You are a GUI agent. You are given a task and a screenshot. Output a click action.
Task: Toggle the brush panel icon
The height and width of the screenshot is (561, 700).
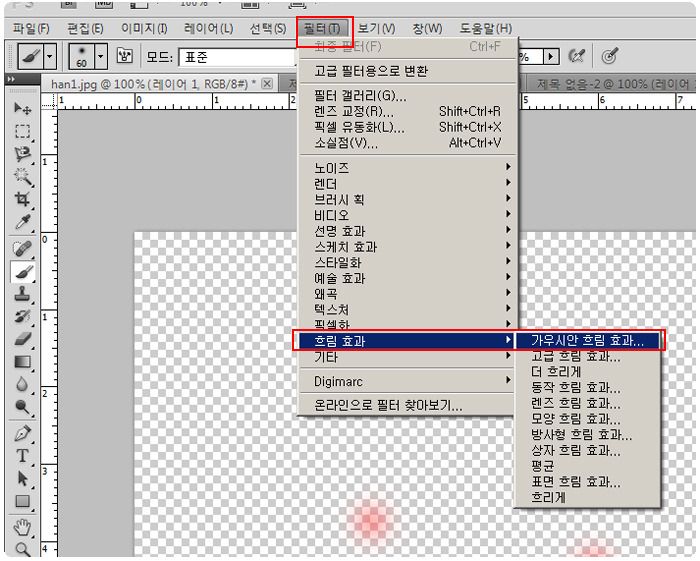click(125, 56)
